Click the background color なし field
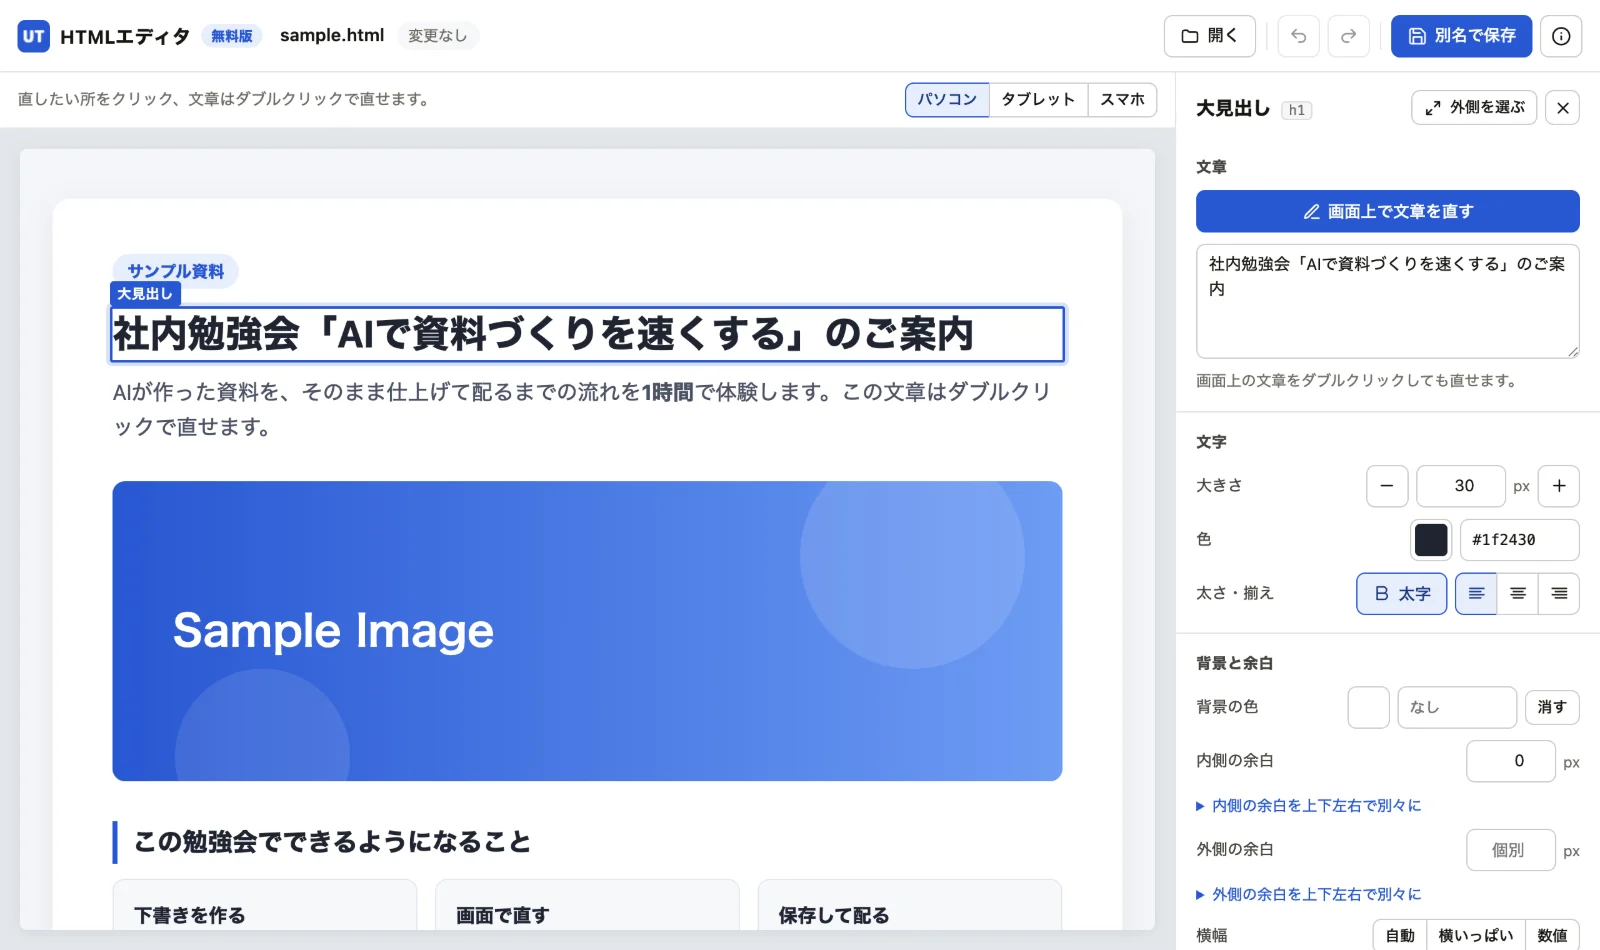The height and width of the screenshot is (950, 1600). [x=1457, y=707]
